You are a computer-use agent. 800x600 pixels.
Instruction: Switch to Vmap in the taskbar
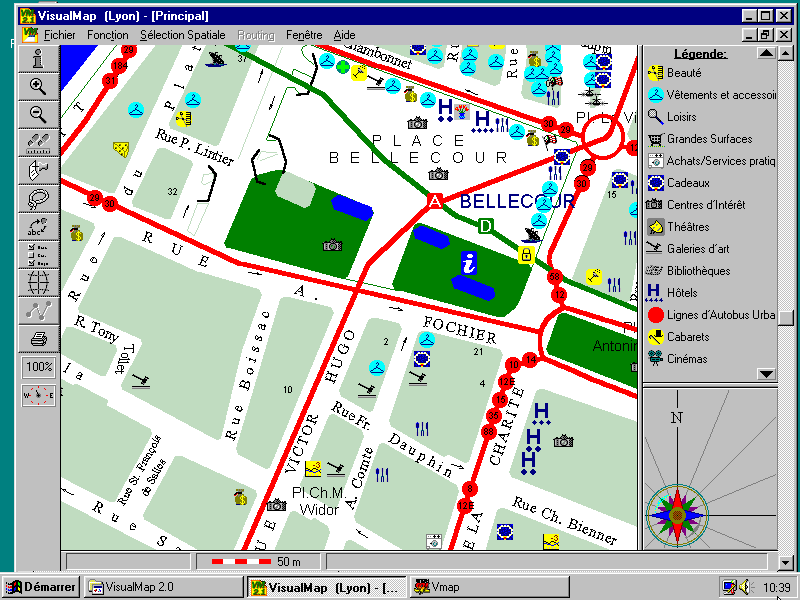[488, 587]
